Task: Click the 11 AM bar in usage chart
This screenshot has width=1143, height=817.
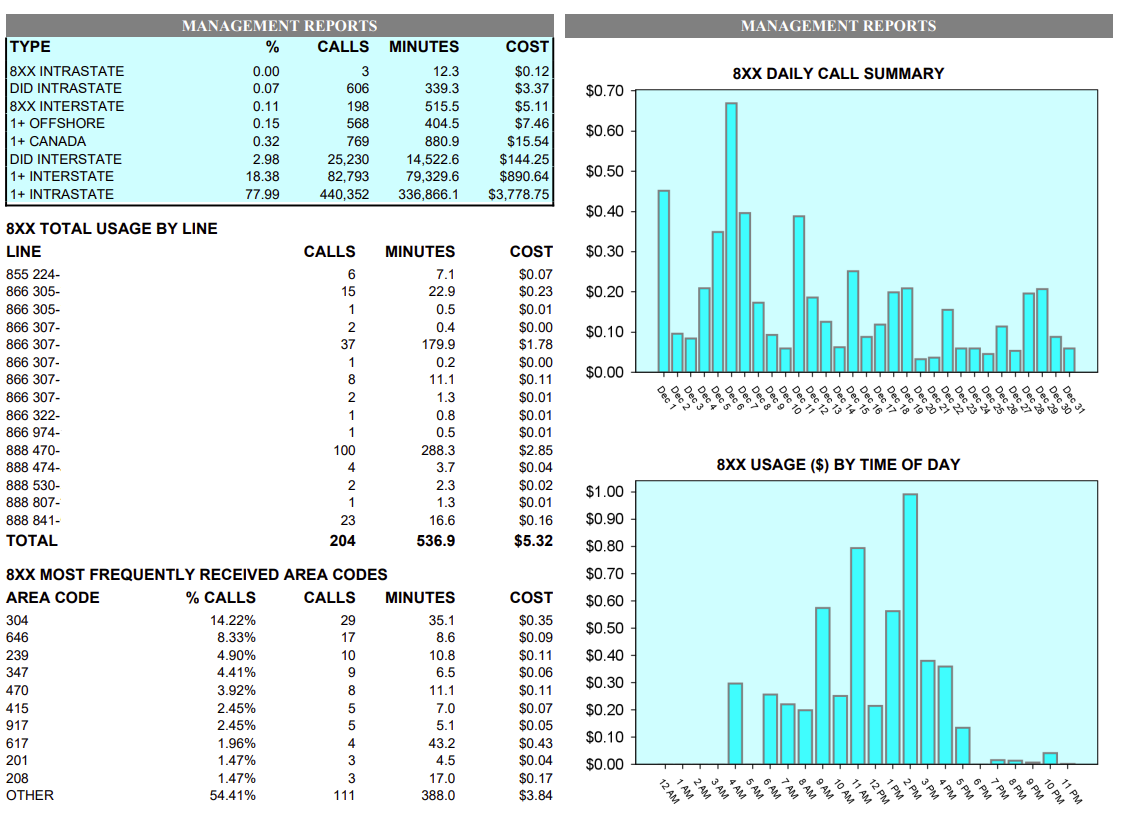Action: point(858,655)
